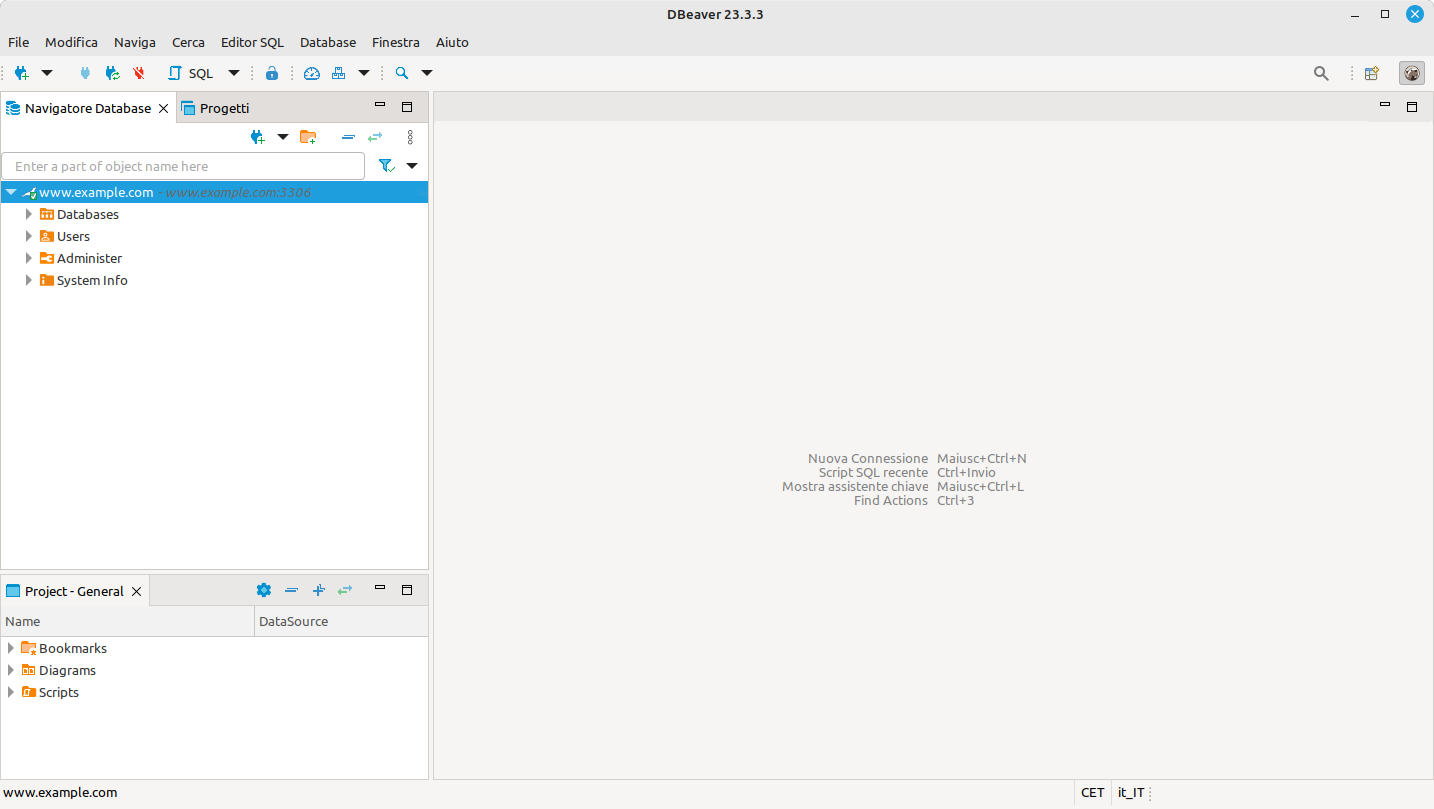Image resolution: width=1434 pixels, height=809 pixels.
Task: Open the Aiuto menu
Action: pyautogui.click(x=452, y=42)
